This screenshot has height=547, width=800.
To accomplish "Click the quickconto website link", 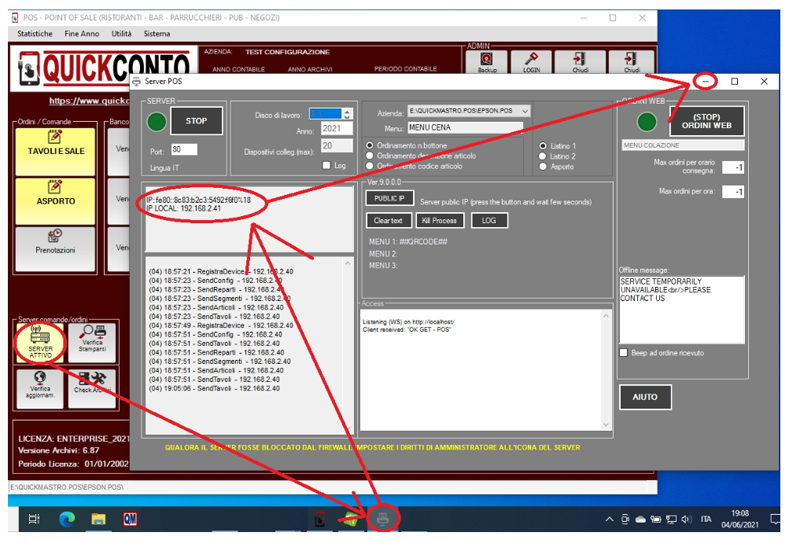I will coord(89,101).
